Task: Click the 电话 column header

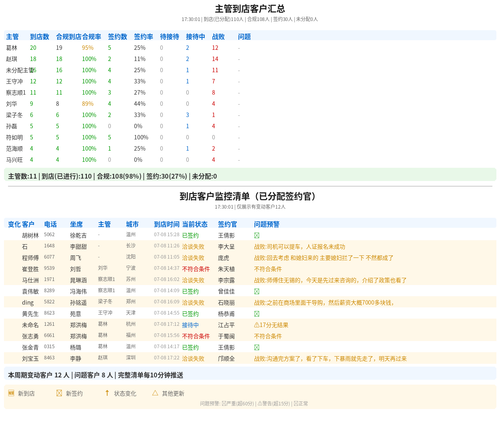Action: click(x=50, y=224)
